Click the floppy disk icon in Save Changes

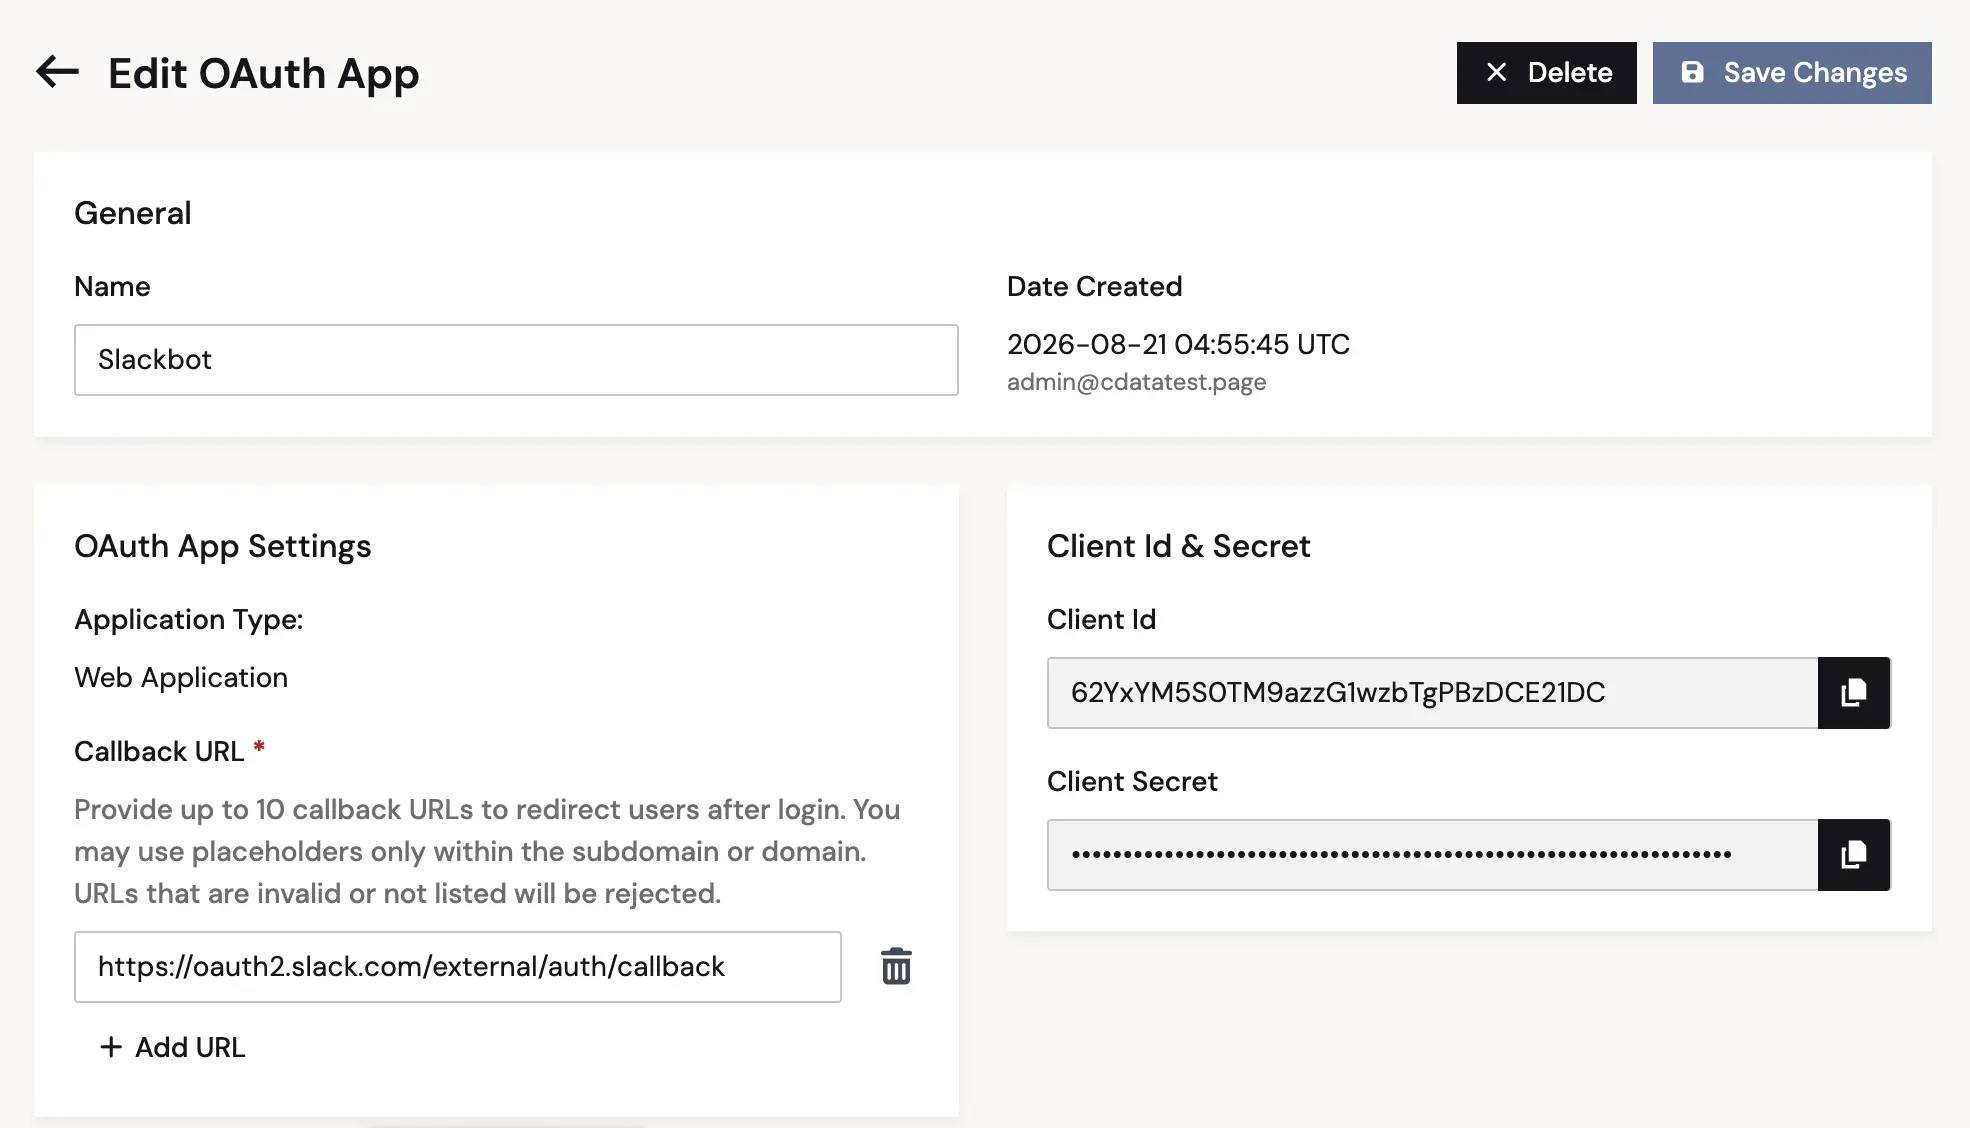pyautogui.click(x=1692, y=72)
